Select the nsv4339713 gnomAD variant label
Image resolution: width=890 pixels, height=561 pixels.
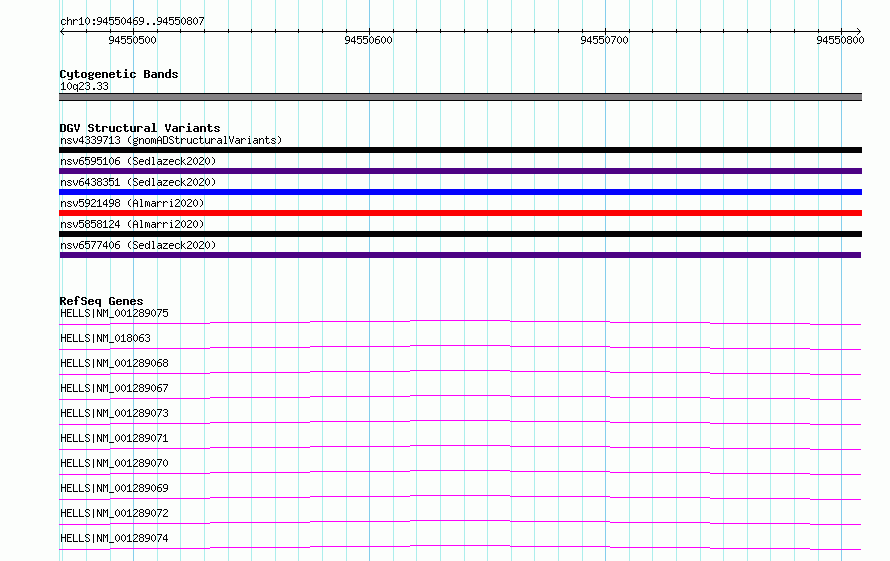(x=171, y=140)
